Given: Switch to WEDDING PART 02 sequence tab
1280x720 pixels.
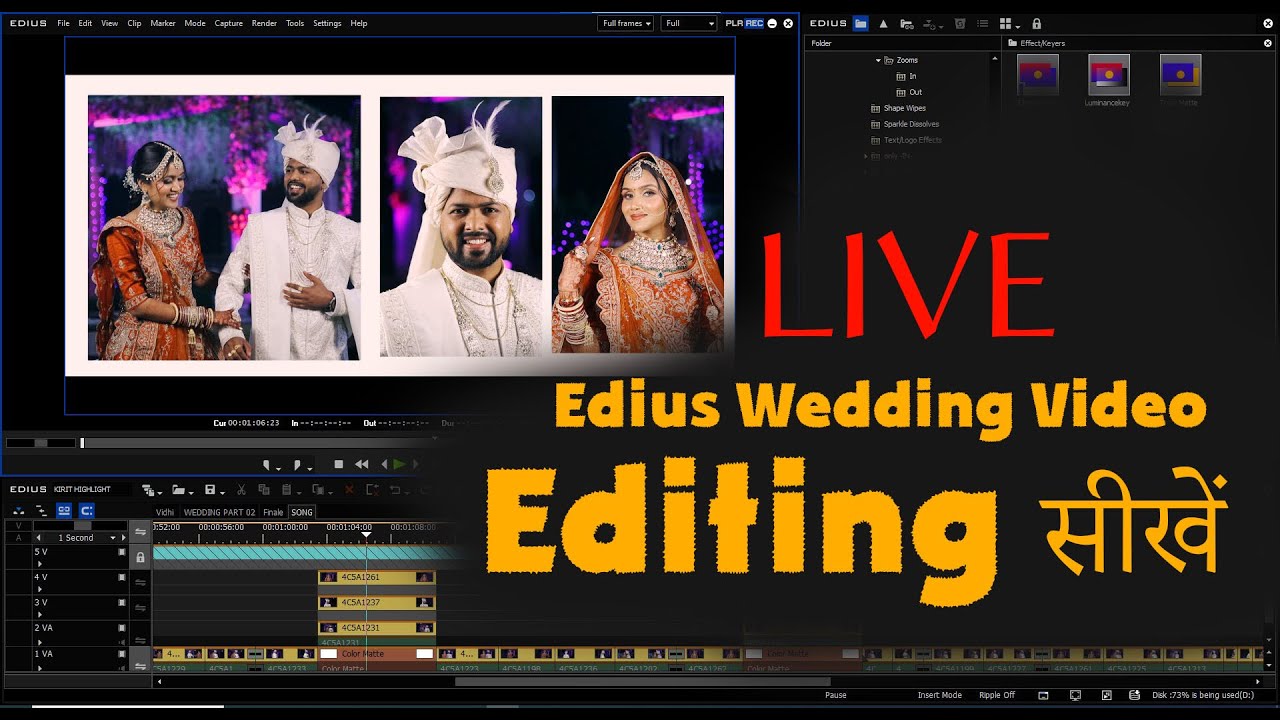Looking at the screenshot, I should coord(219,512).
